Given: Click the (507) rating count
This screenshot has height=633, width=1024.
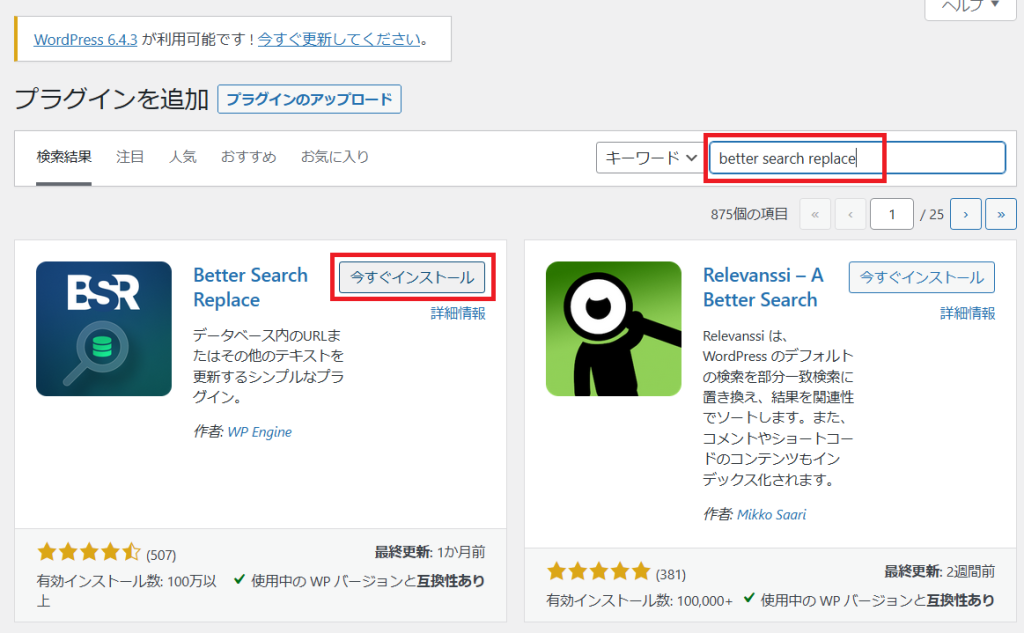Looking at the screenshot, I should pyautogui.click(x=161, y=555).
